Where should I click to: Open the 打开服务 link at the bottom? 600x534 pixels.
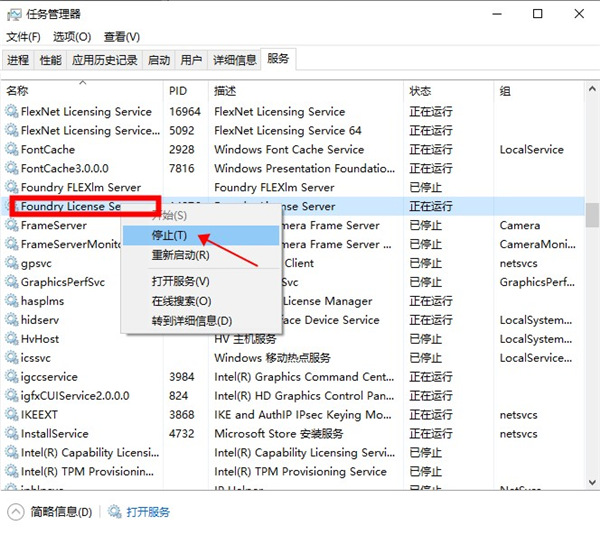[148, 512]
